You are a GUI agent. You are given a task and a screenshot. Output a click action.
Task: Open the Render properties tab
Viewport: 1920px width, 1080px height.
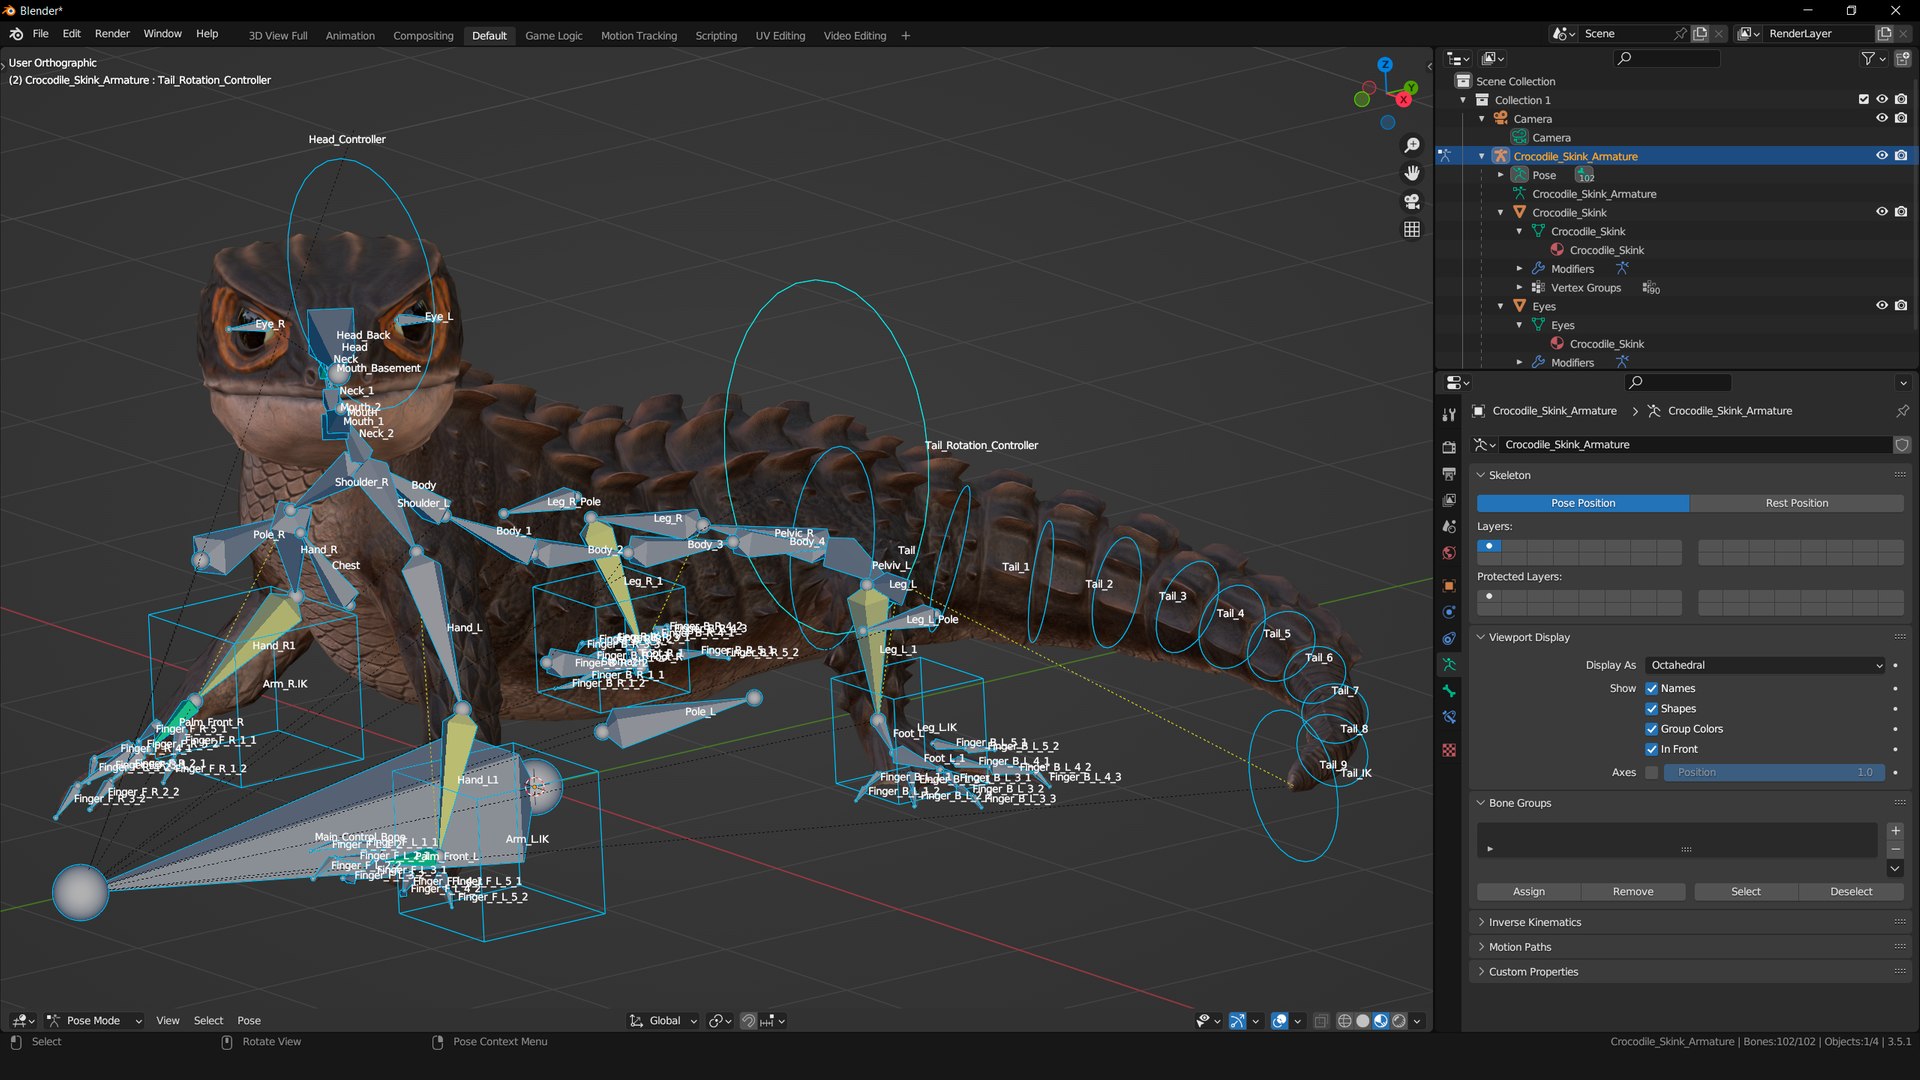pos(1448,447)
